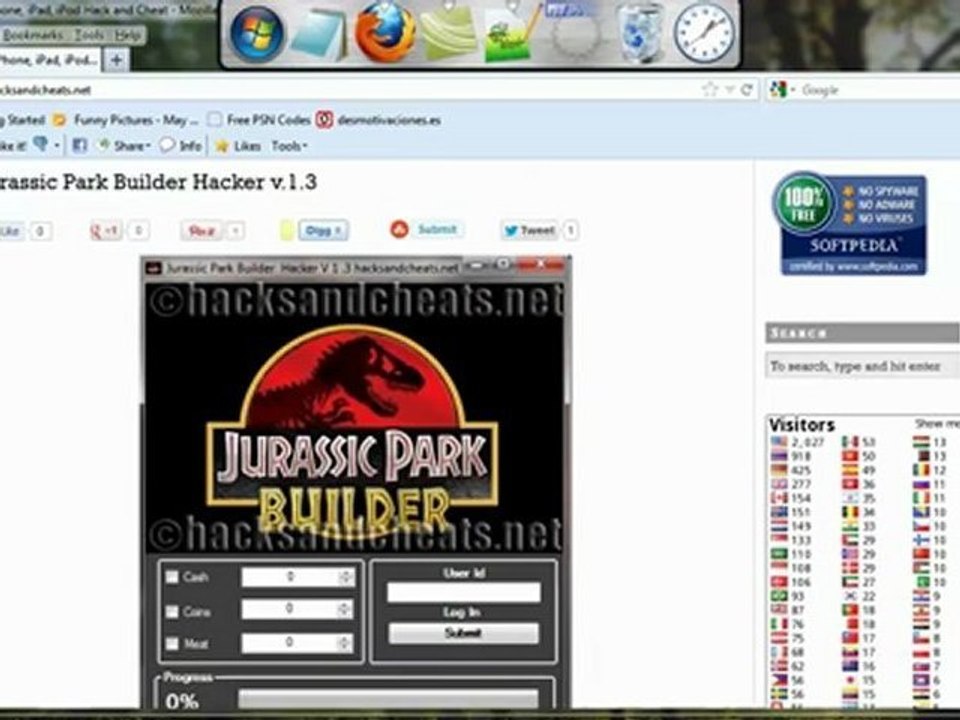Click the Jurassic Park Builder logo image
Screen dimensions: 960x720
(353, 434)
